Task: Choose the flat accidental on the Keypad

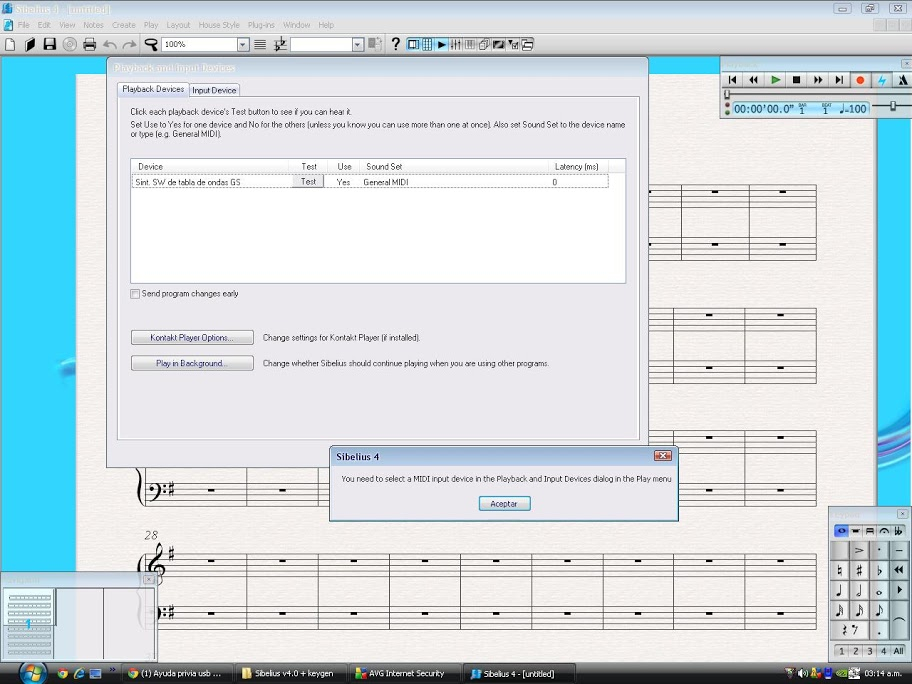Action: (879, 570)
